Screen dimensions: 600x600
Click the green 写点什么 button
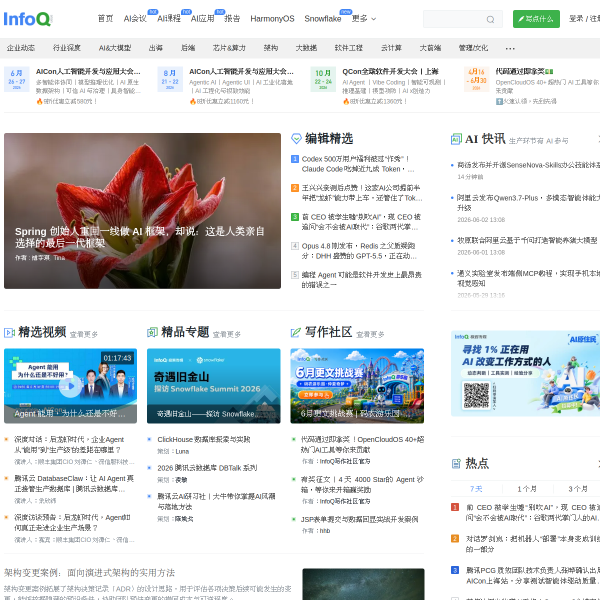coord(536,19)
